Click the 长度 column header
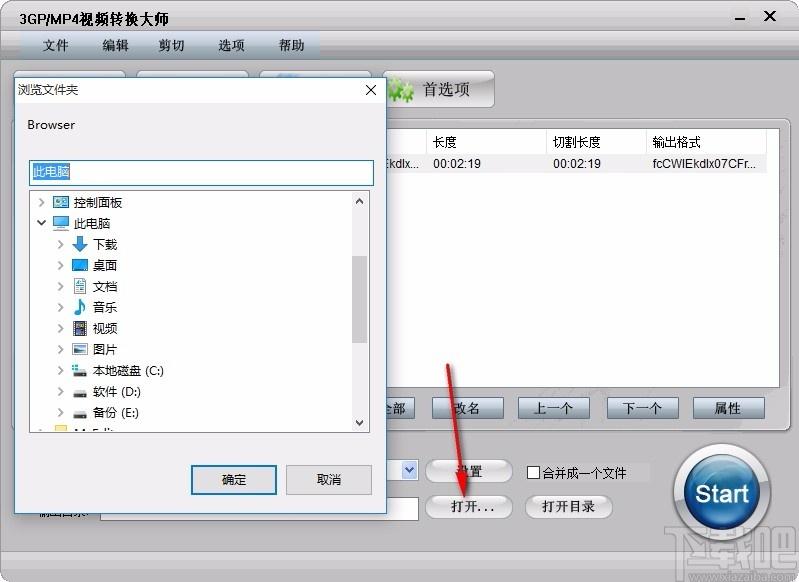 click(486, 142)
